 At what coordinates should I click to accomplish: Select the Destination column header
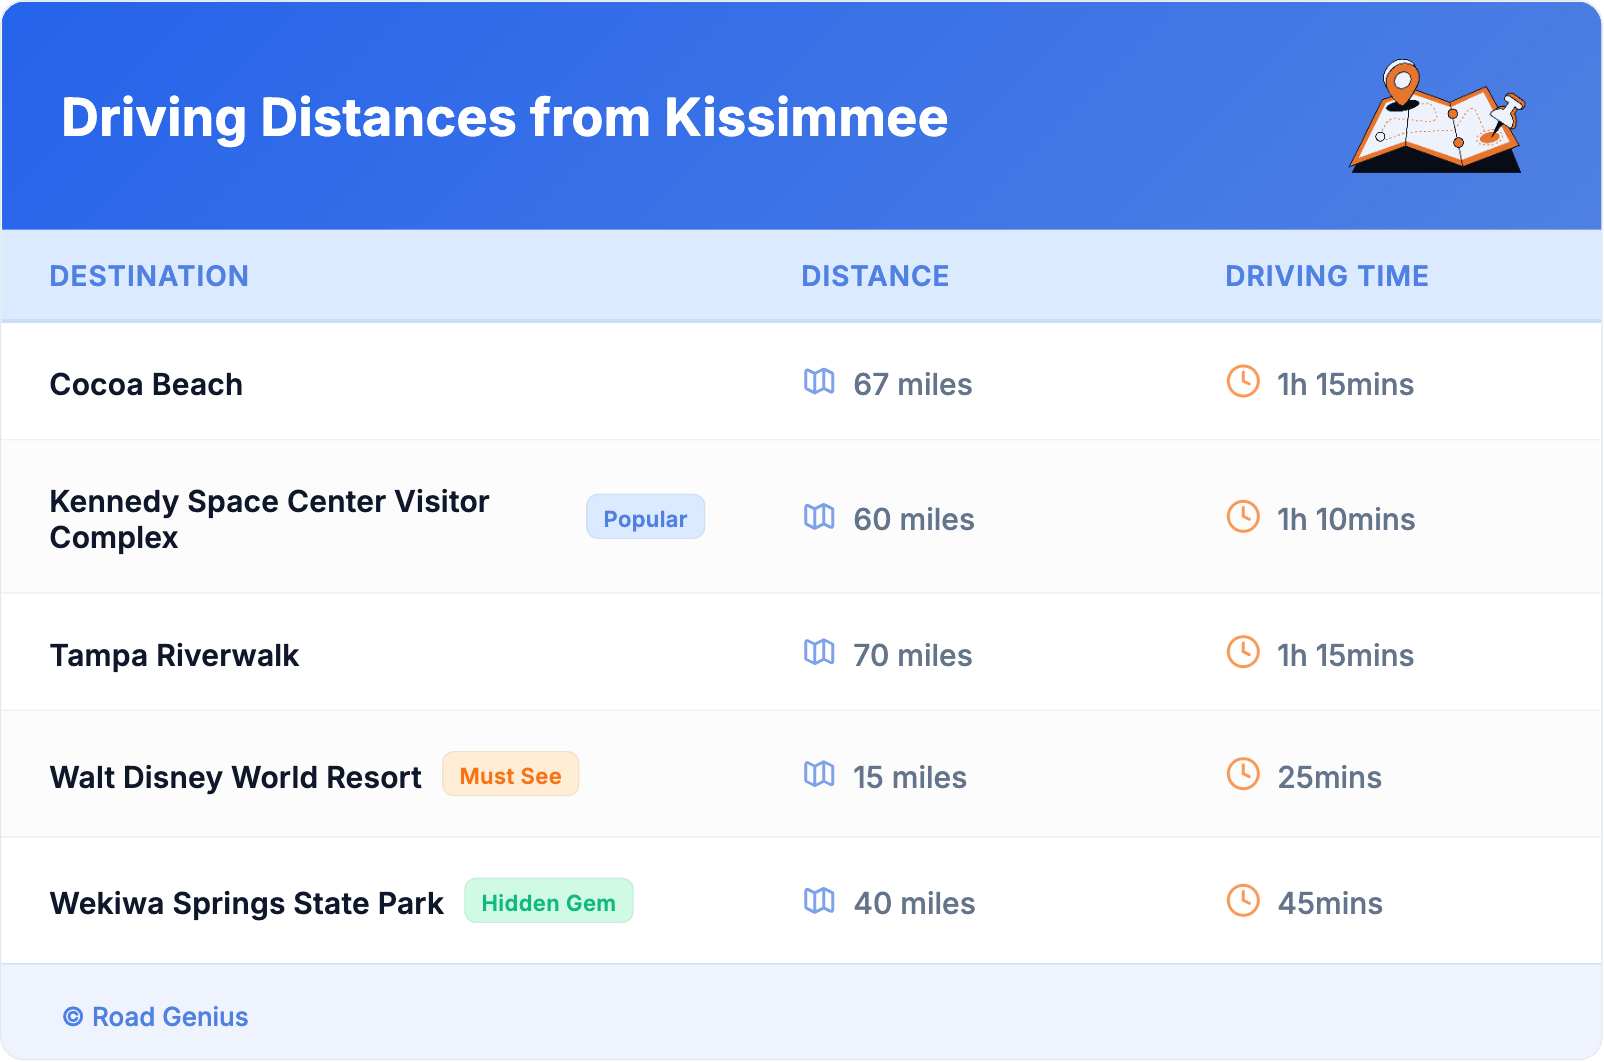149,276
